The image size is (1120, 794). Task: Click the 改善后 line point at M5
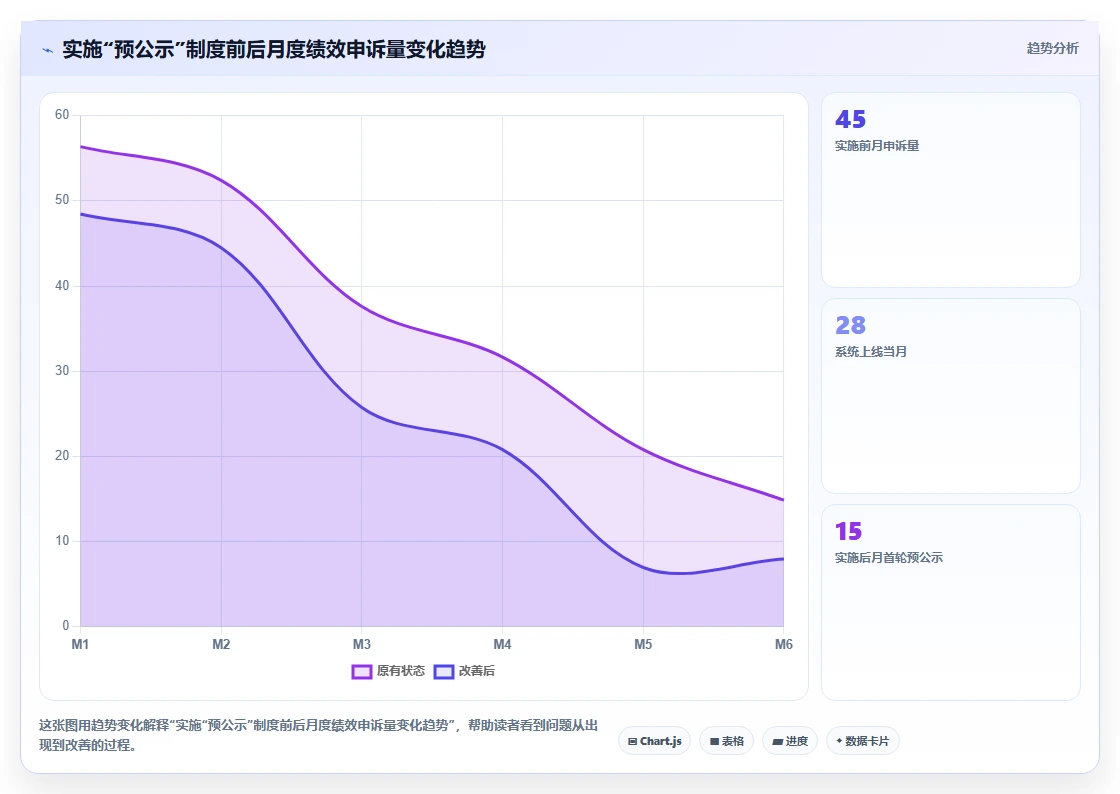tap(643, 568)
